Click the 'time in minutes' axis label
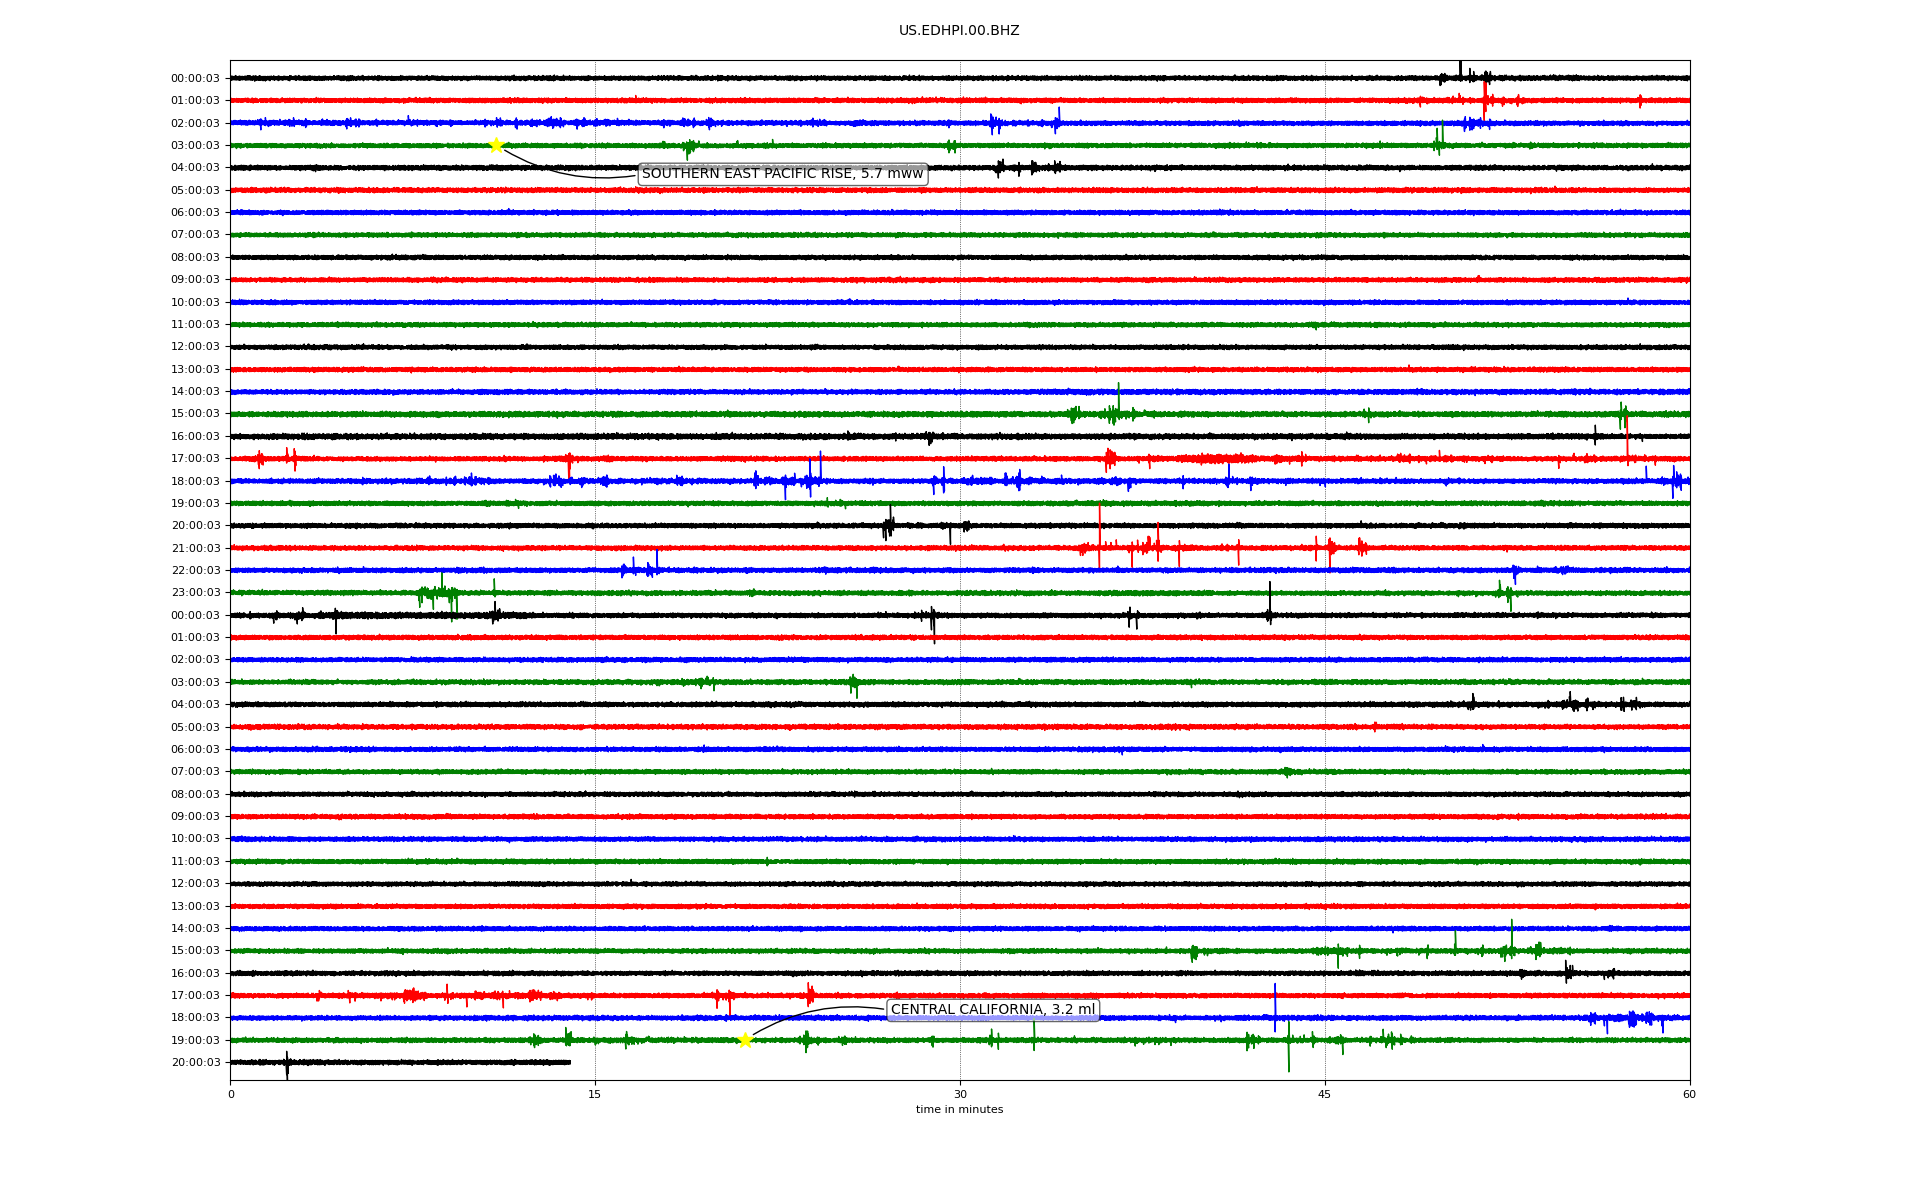Viewport: 1920px width, 1200px height. [959, 1110]
